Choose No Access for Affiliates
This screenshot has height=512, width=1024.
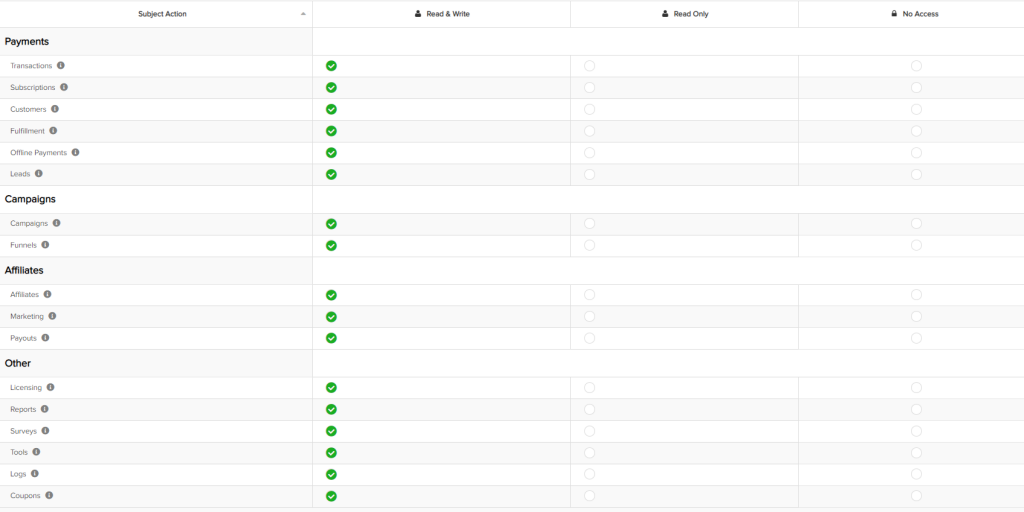pos(916,295)
